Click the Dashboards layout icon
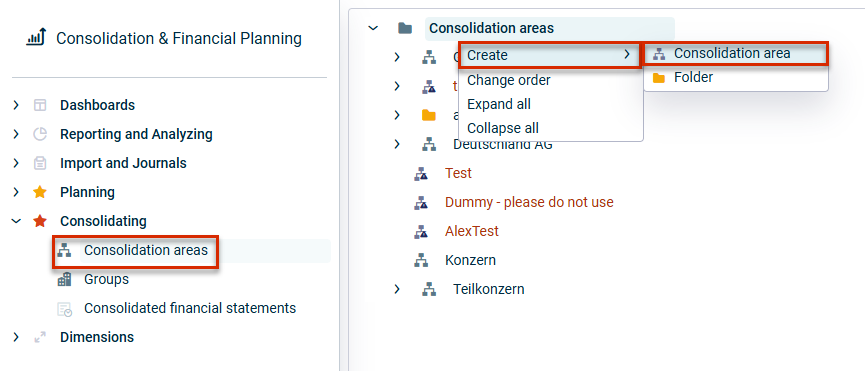The image size is (865, 371). (x=40, y=105)
